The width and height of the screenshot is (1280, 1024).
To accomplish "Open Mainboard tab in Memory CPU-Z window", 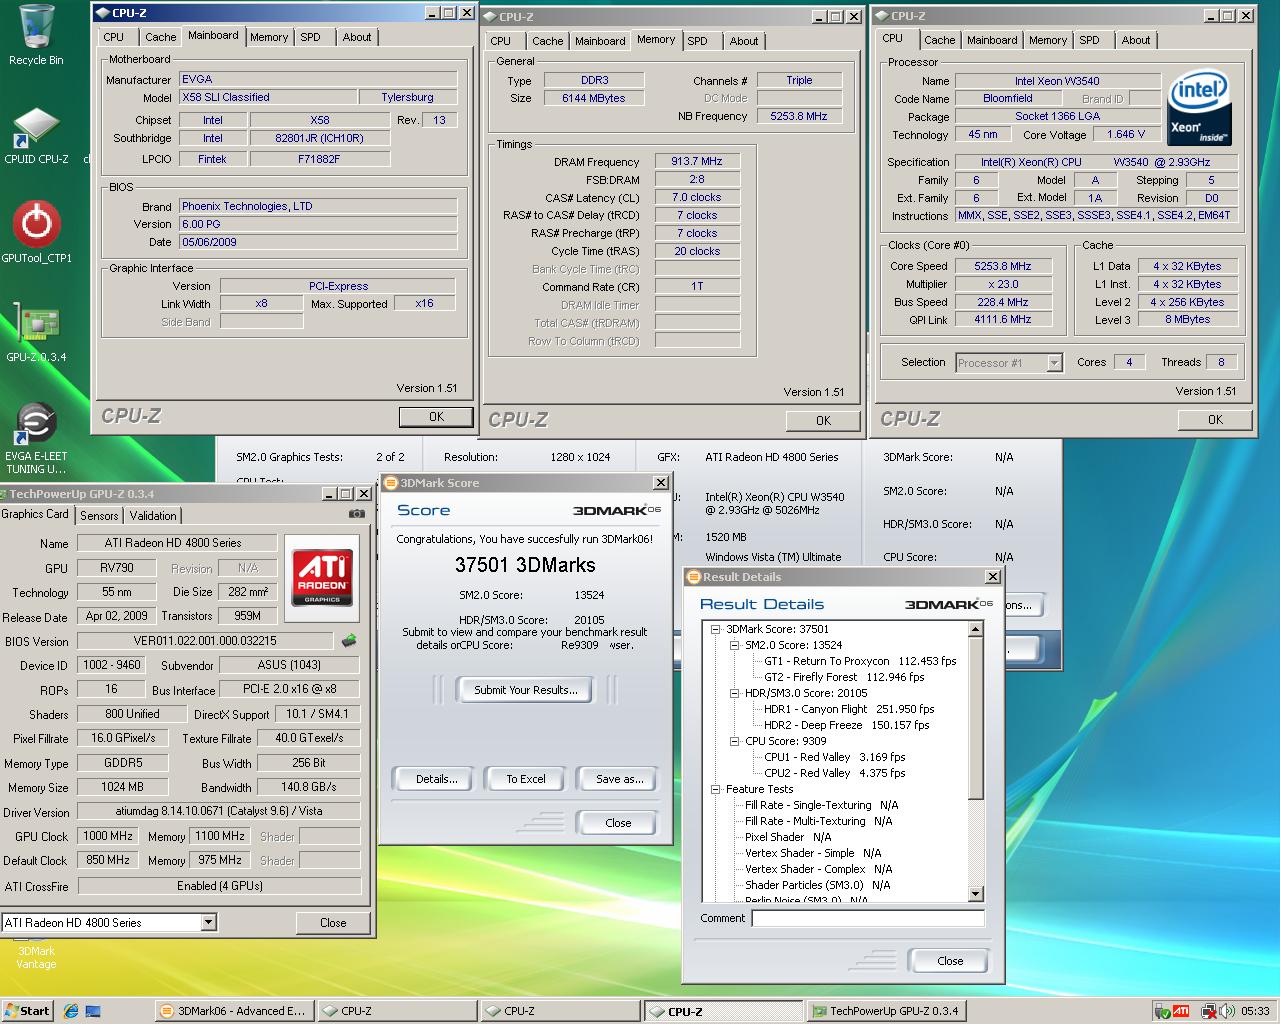I will [600, 41].
